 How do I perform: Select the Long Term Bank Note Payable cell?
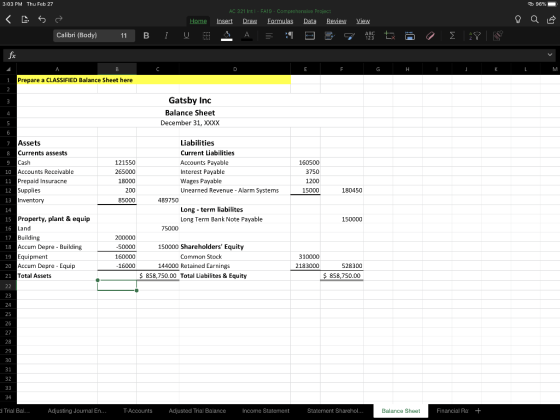[x=235, y=219]
